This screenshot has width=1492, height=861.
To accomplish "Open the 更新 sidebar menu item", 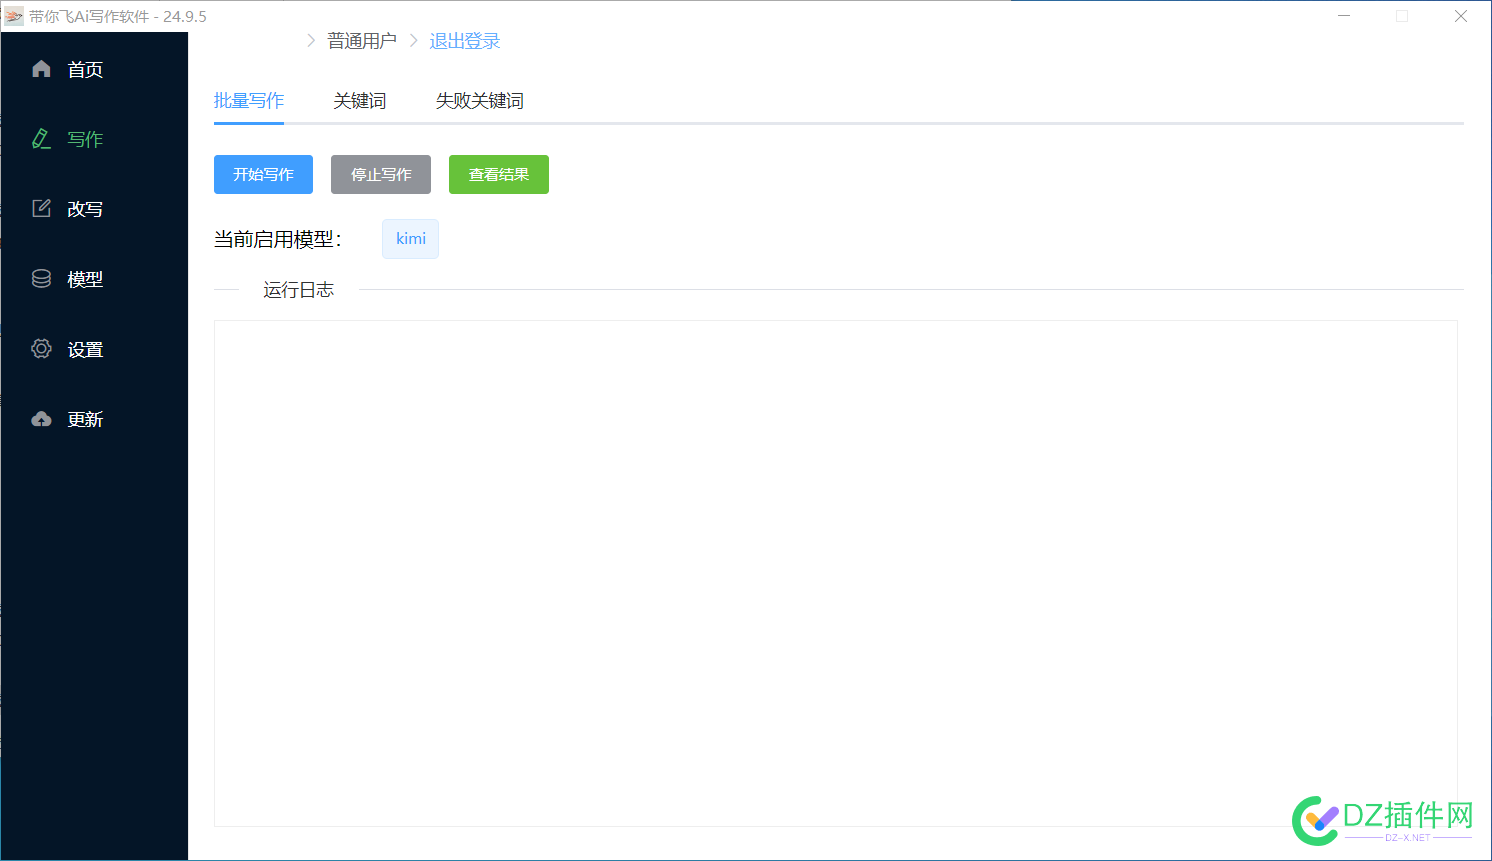I will pos(94,419).
